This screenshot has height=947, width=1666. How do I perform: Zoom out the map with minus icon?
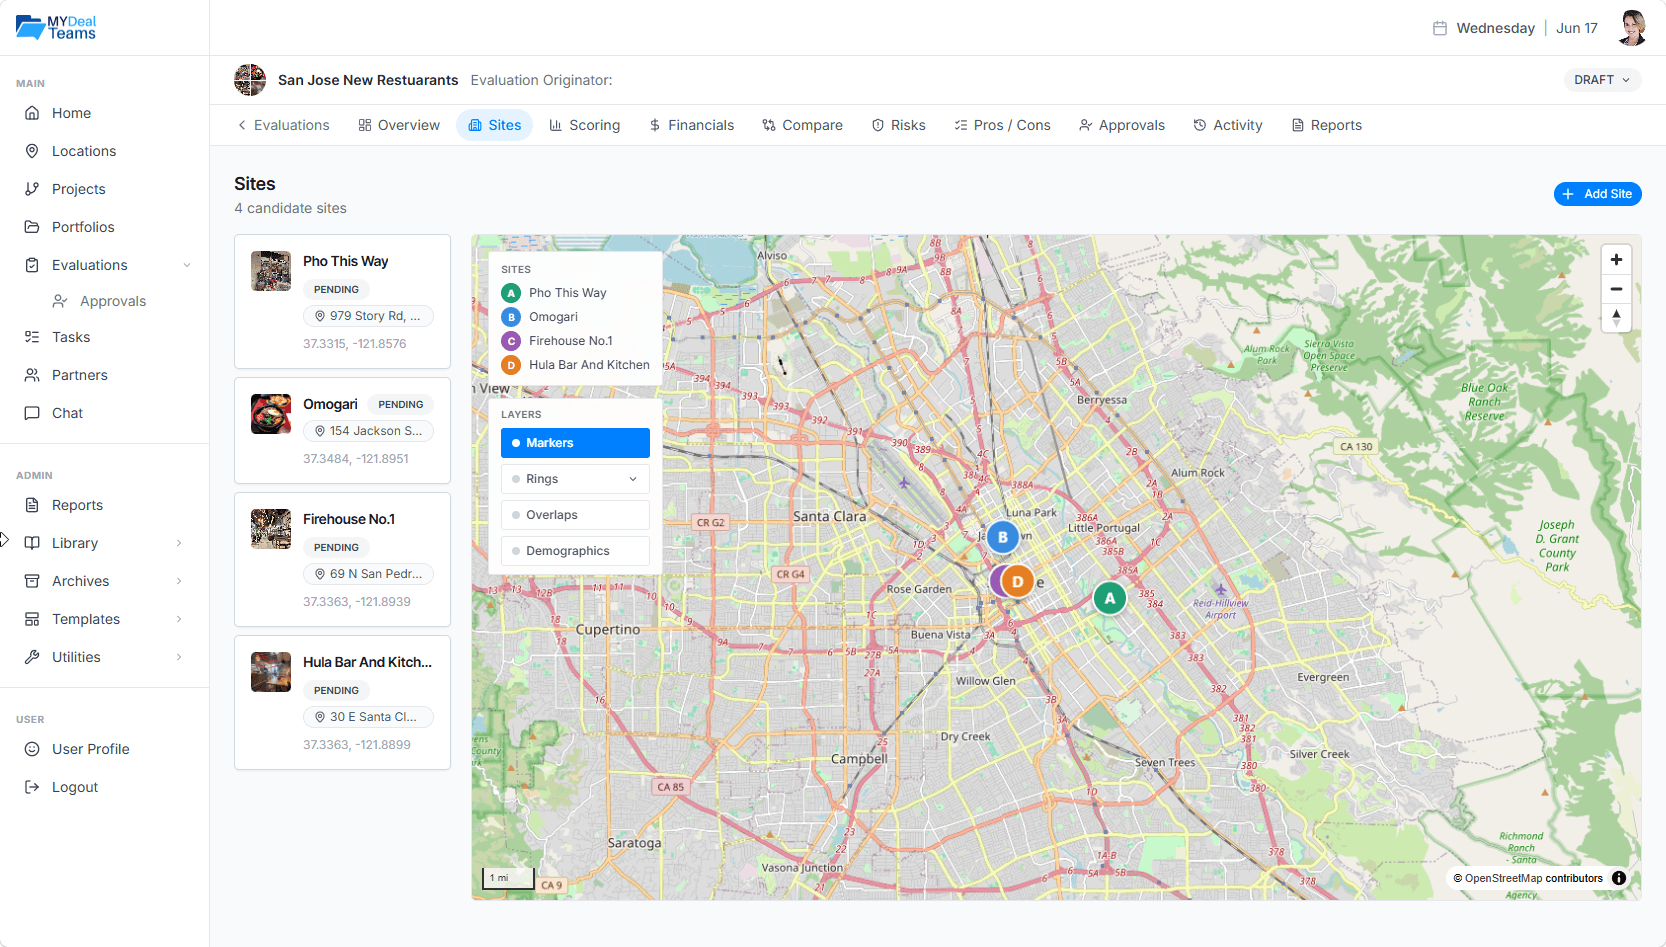pos(1616,289)
